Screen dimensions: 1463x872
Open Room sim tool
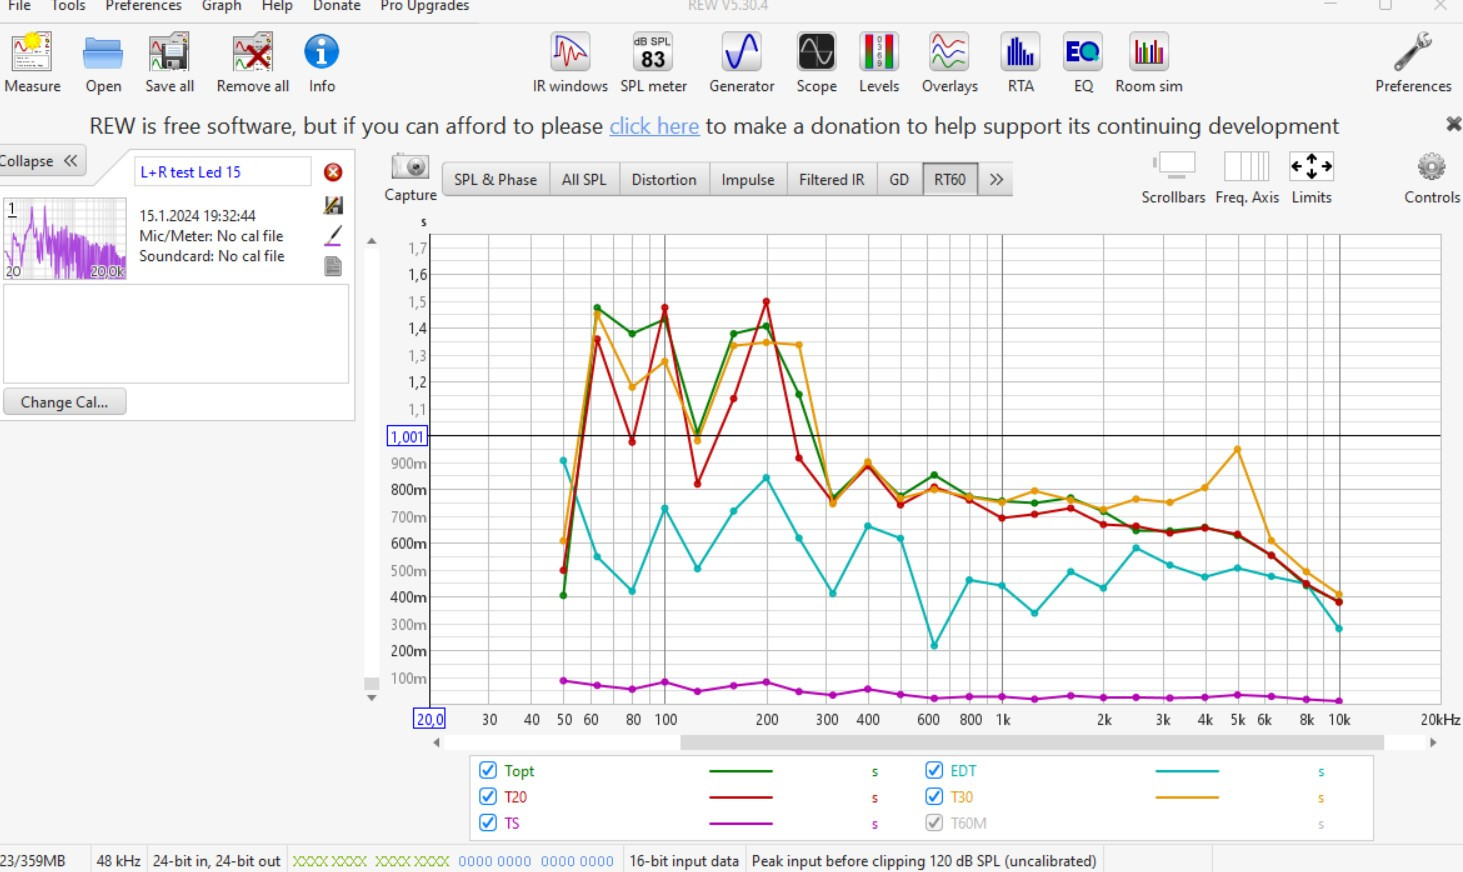pyautogui.click(x=1148, y=62)
